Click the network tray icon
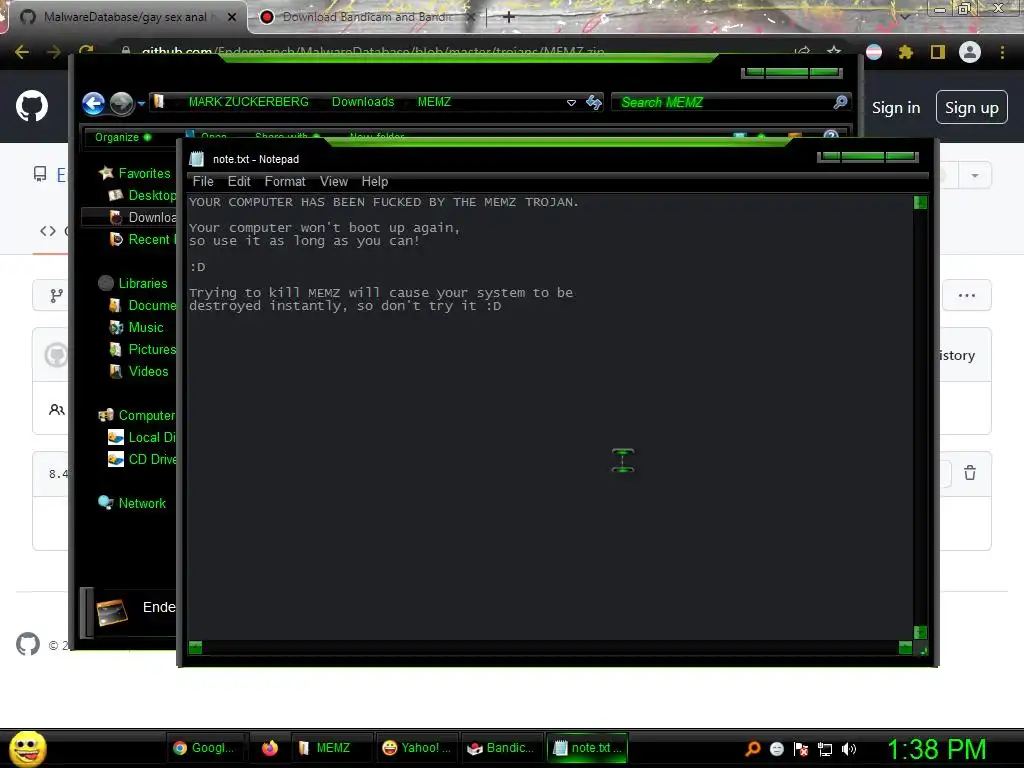Image resolution: width=1024 pixels, height=768 pixels. click(x=825, y=750)
